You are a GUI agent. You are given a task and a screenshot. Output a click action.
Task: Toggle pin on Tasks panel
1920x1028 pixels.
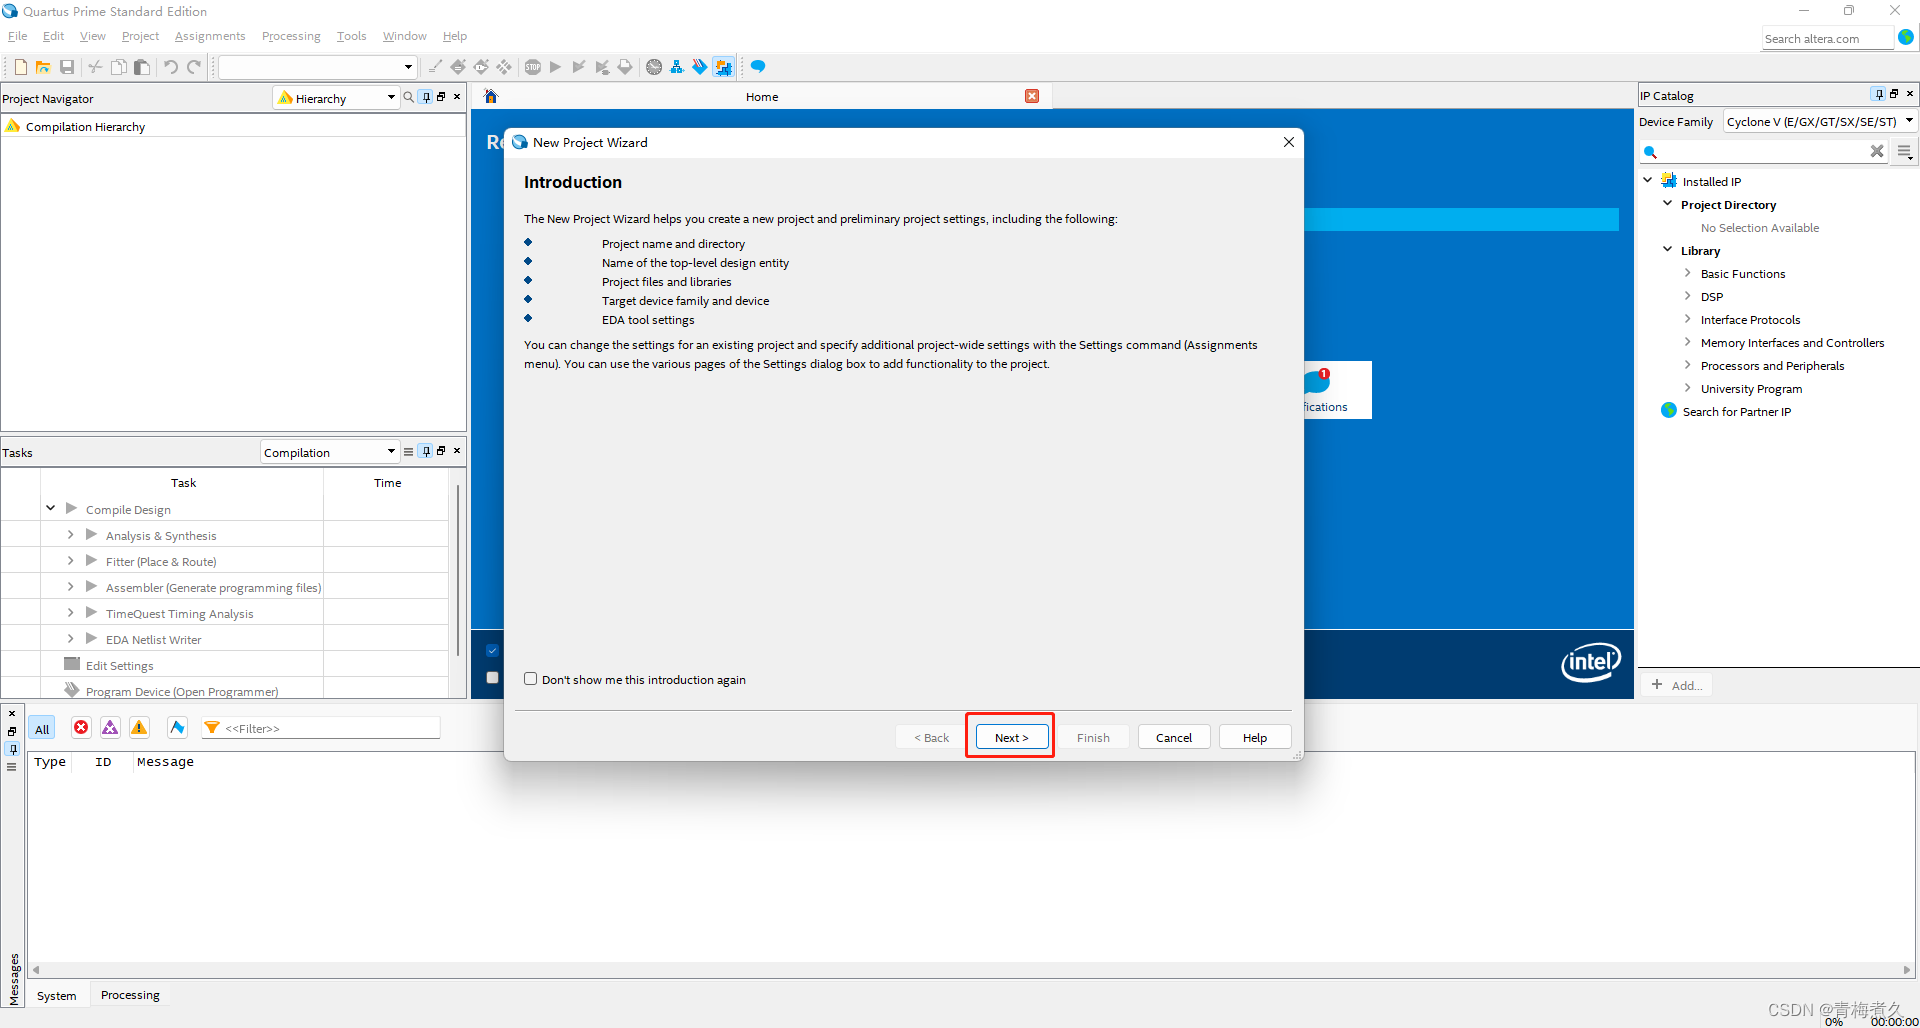click(x=426, y=451)
